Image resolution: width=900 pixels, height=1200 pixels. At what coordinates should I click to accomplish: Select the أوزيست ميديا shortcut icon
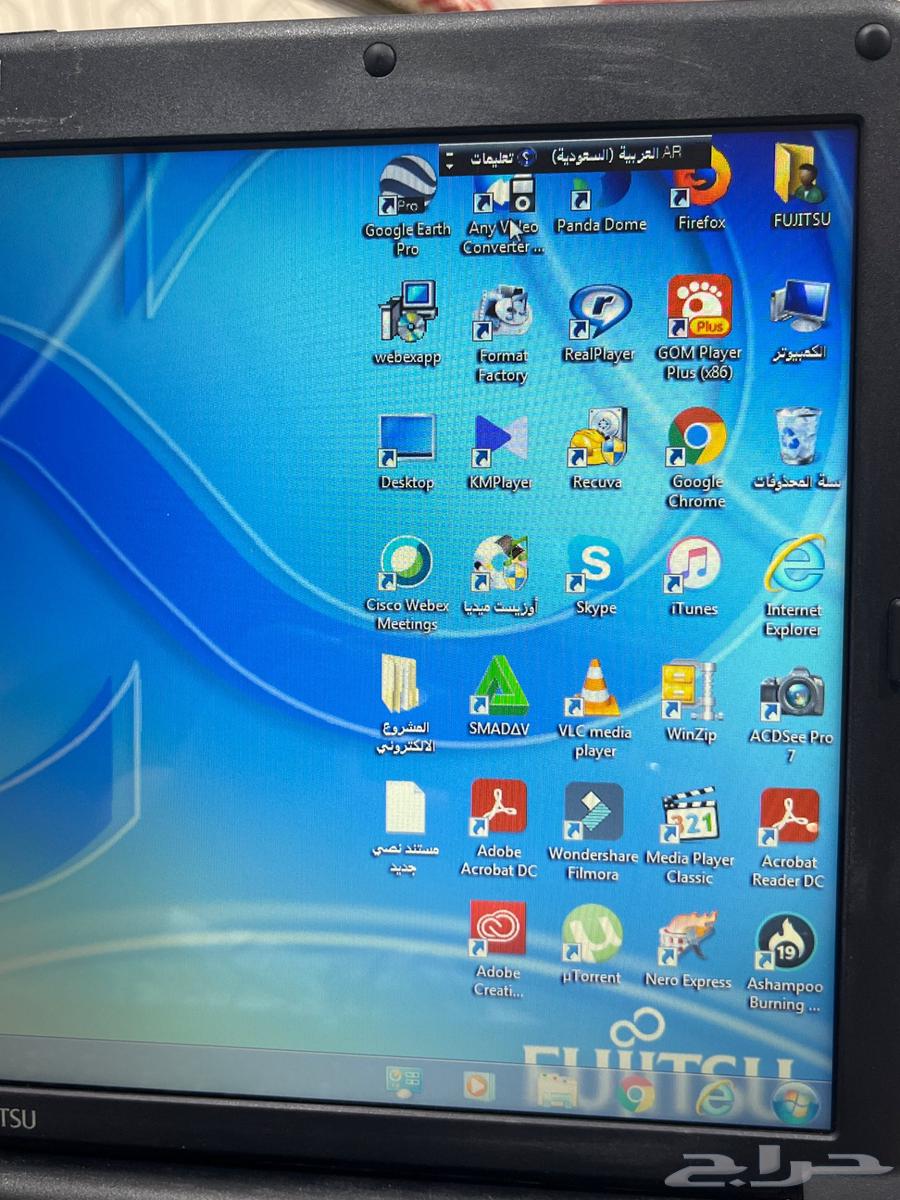pyautogui.click(x=500, y=575)
